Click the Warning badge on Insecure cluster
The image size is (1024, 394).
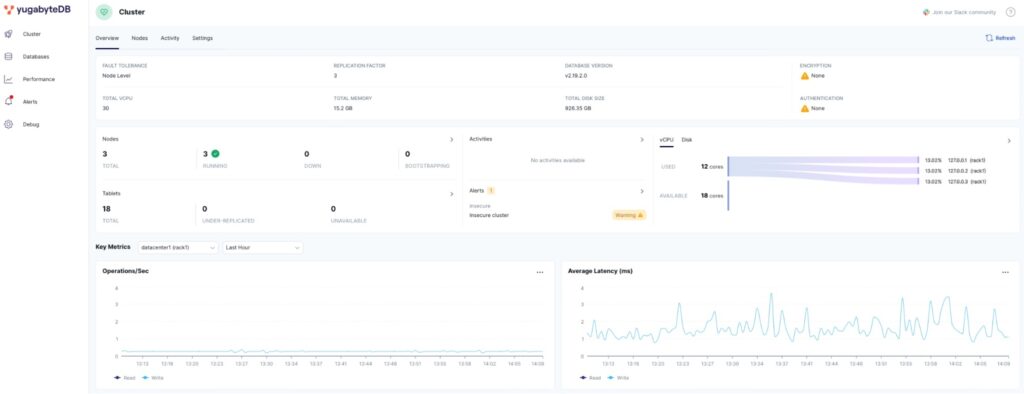tap(629, 215)
